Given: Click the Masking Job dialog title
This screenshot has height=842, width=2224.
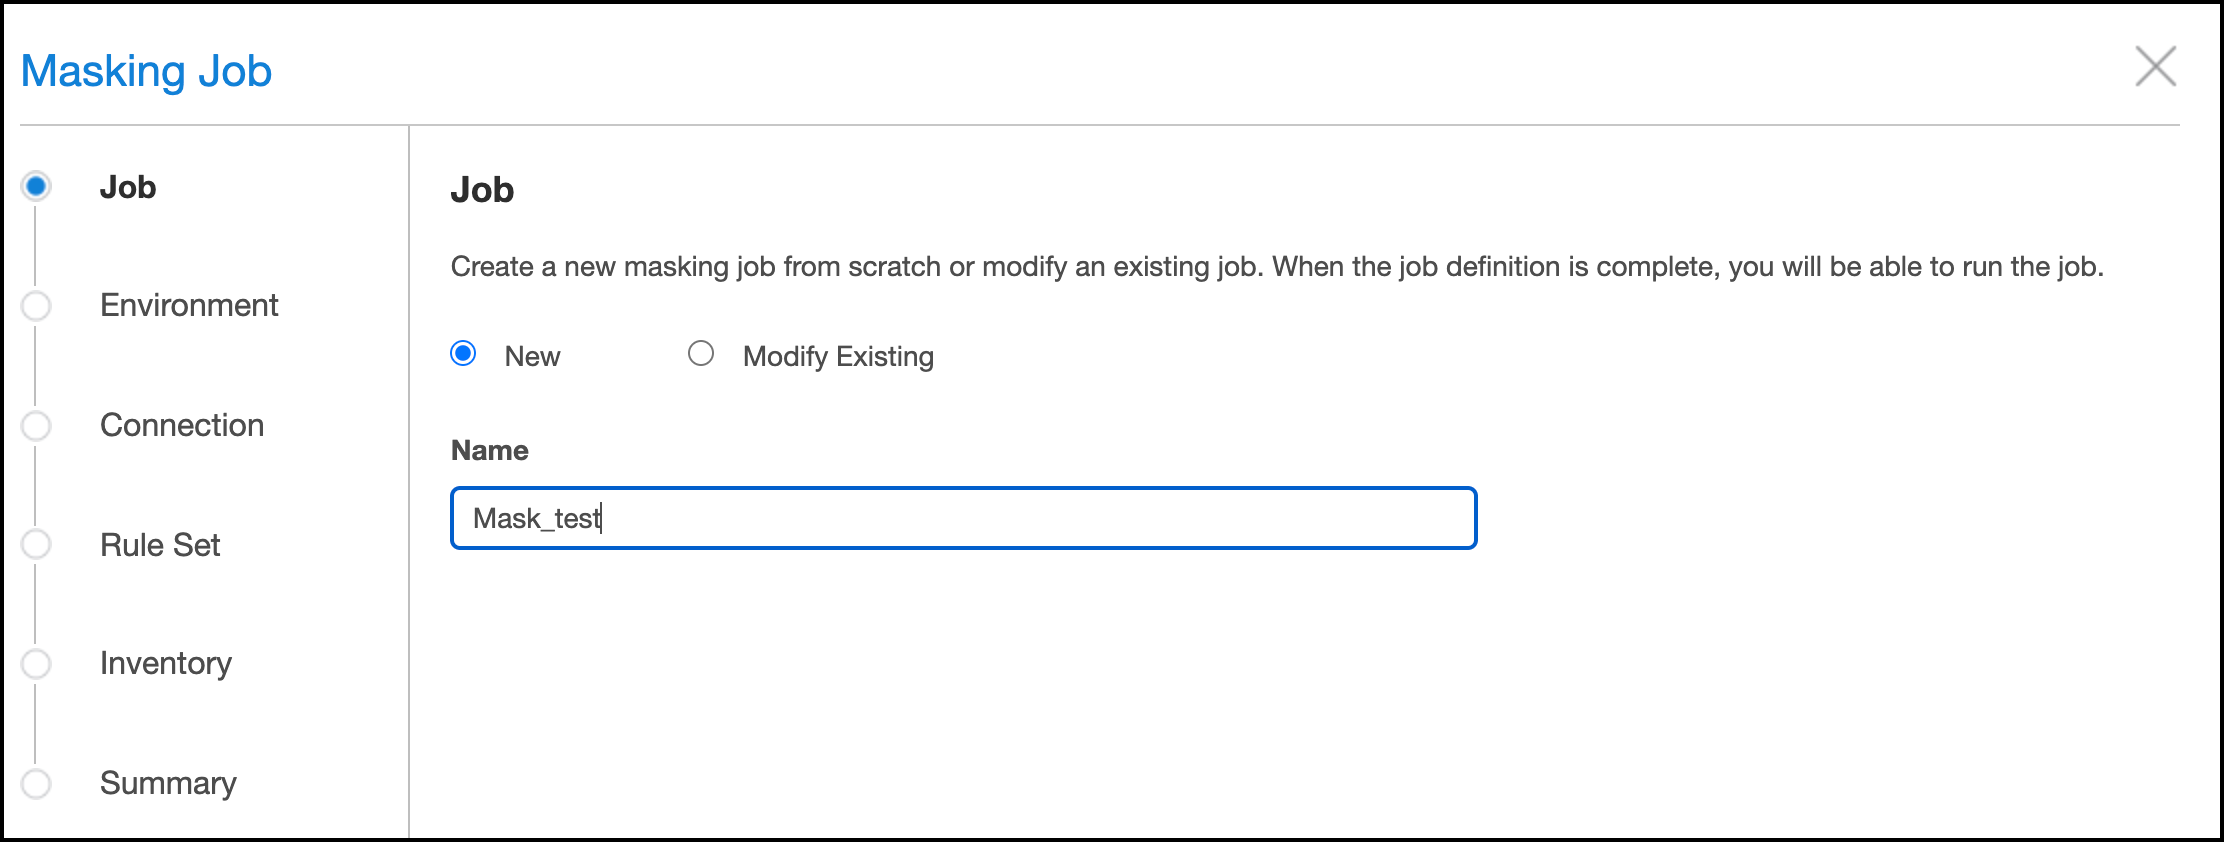Looking at the screenshot, I should click(146, 72).
